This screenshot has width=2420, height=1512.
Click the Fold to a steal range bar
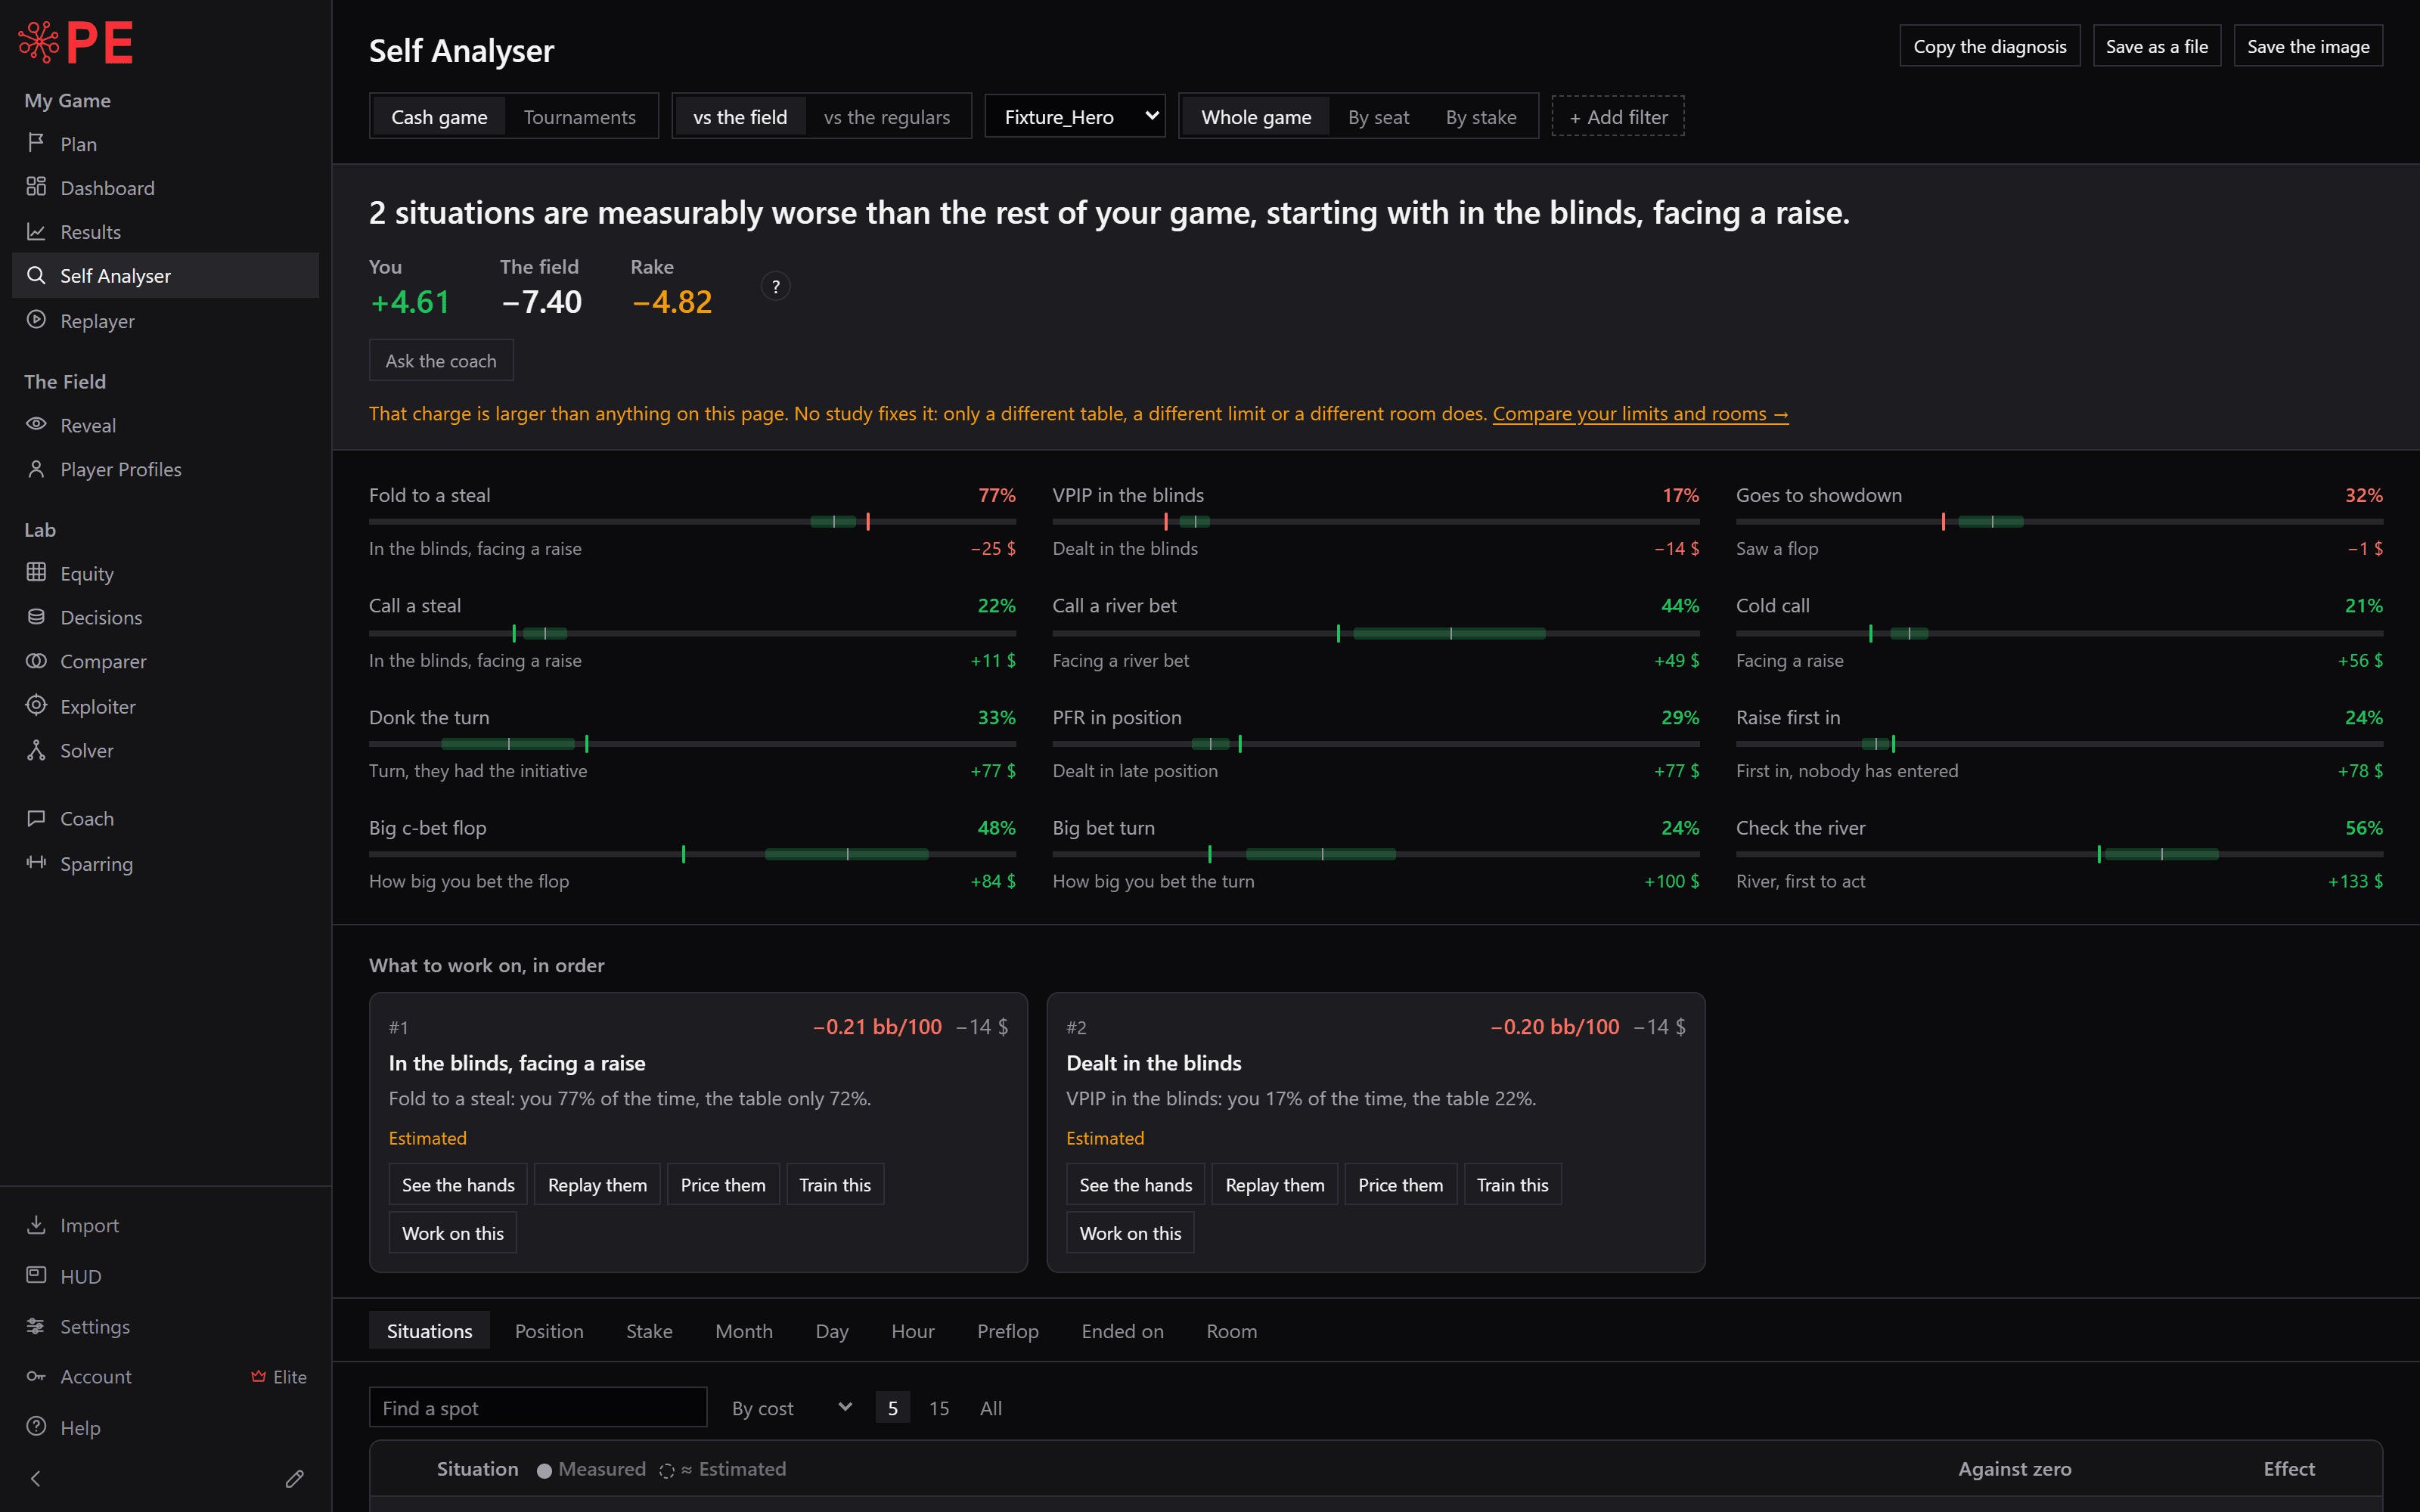pyautogui.click(x=692, y=521)
